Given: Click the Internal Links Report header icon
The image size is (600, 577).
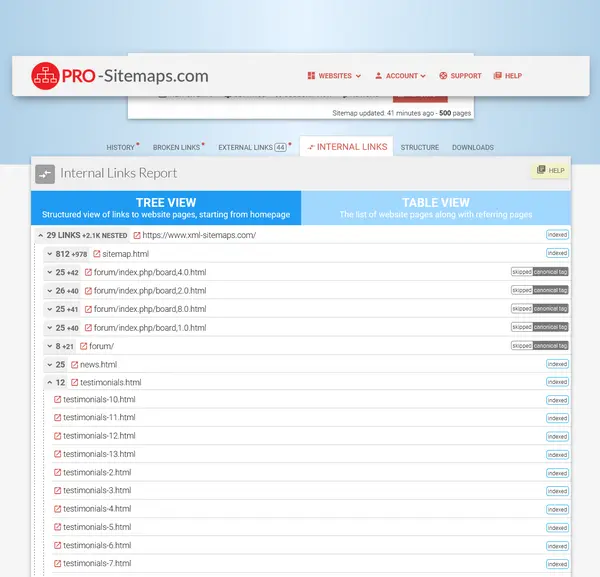Looking at the screenshot, I should point(45,174).
